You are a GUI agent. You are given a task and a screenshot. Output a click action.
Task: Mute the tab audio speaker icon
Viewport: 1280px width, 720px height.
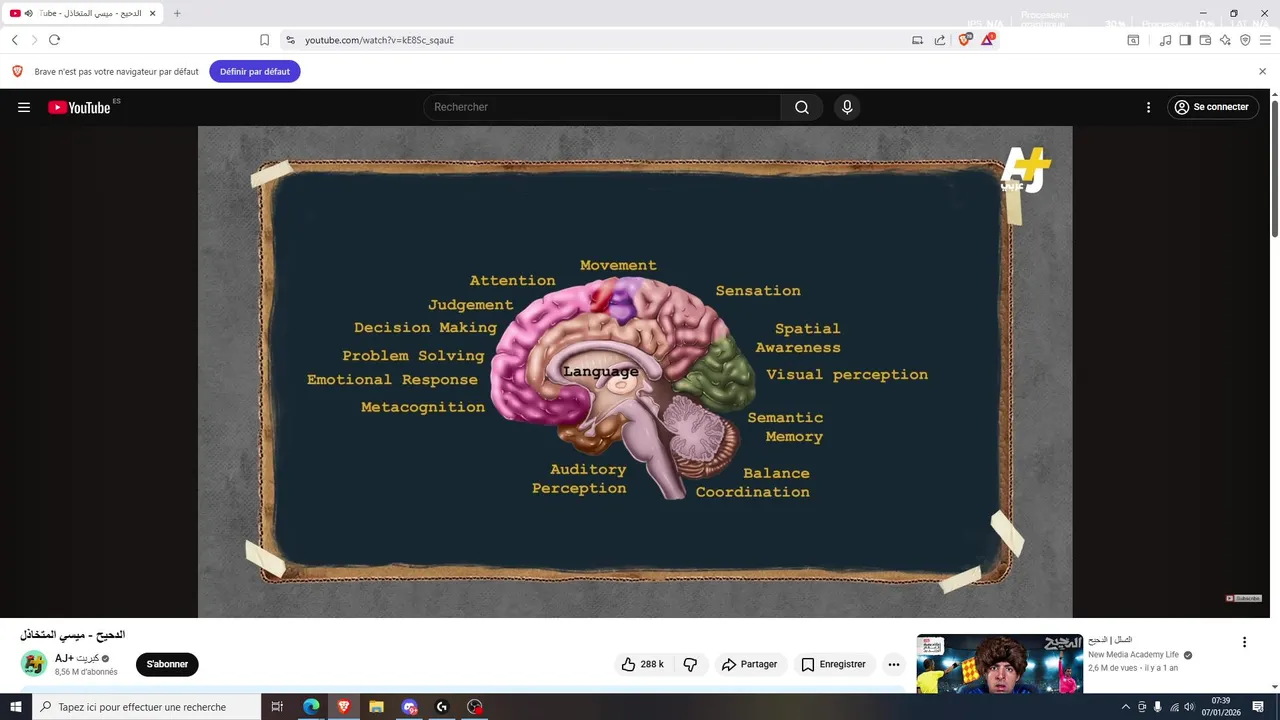[28, 13]
